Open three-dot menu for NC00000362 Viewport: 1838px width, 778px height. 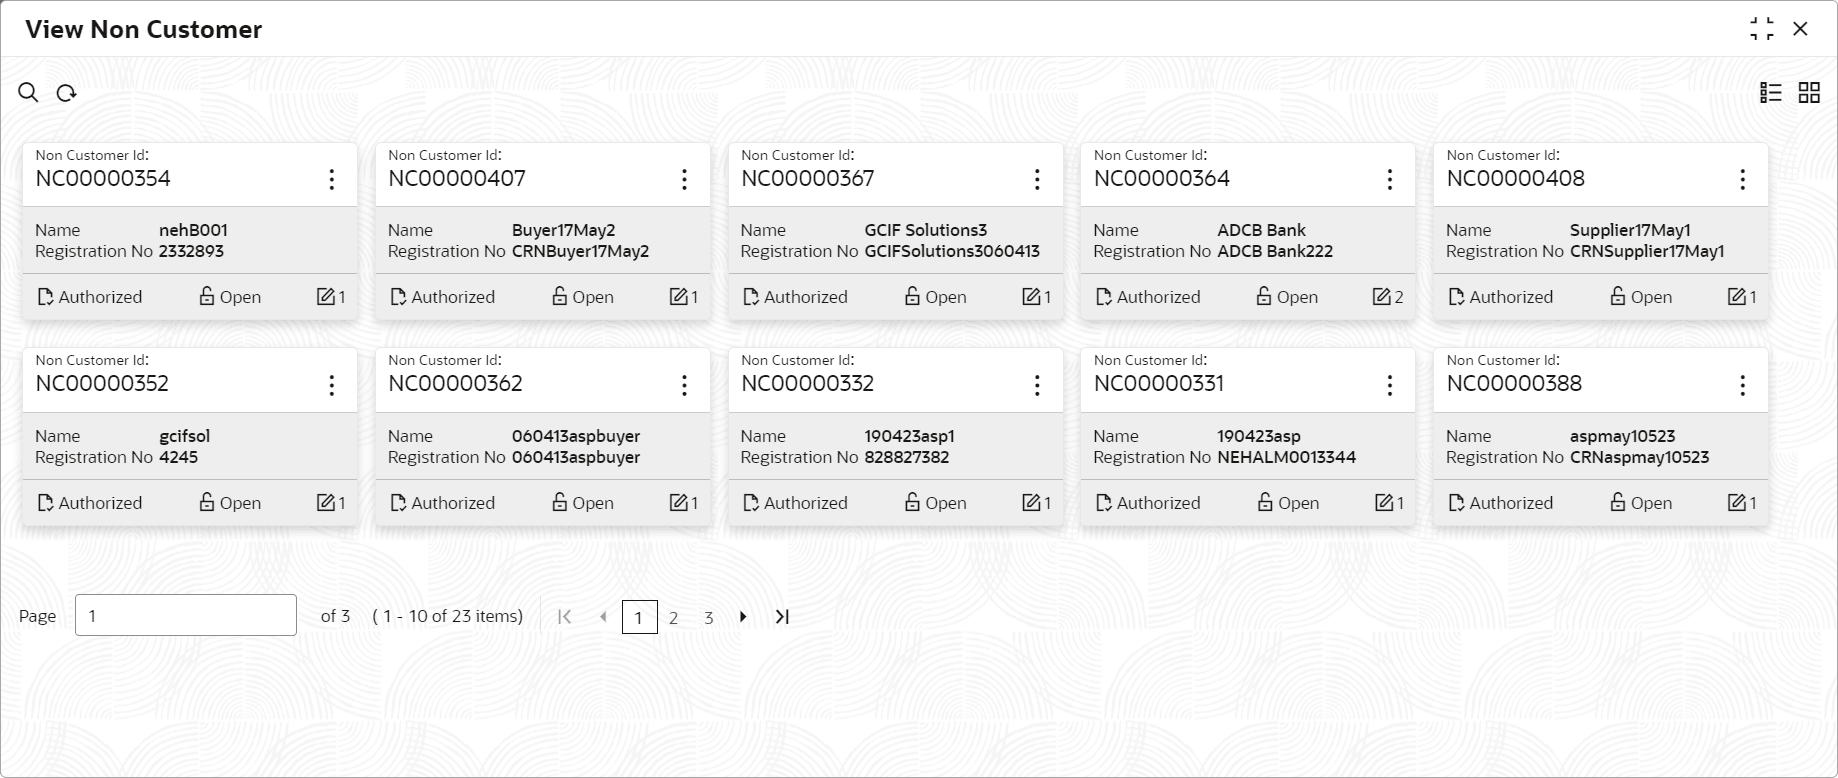click(684, 385)
